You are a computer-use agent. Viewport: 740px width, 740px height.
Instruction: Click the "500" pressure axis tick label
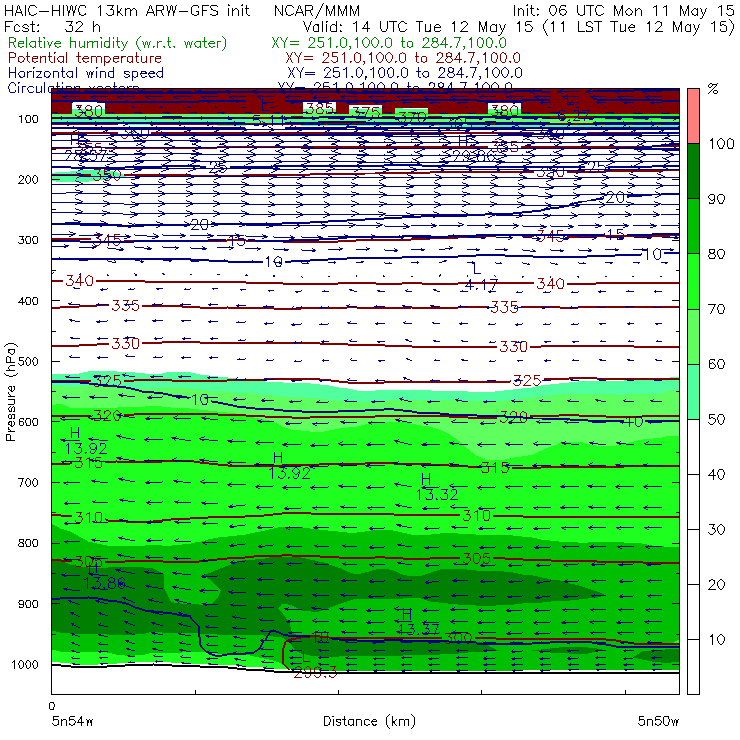28,362
